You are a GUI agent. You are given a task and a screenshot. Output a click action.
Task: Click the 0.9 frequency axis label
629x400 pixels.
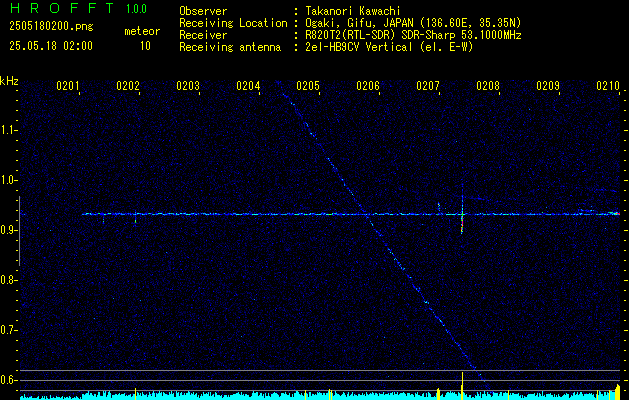coord(7,230)
